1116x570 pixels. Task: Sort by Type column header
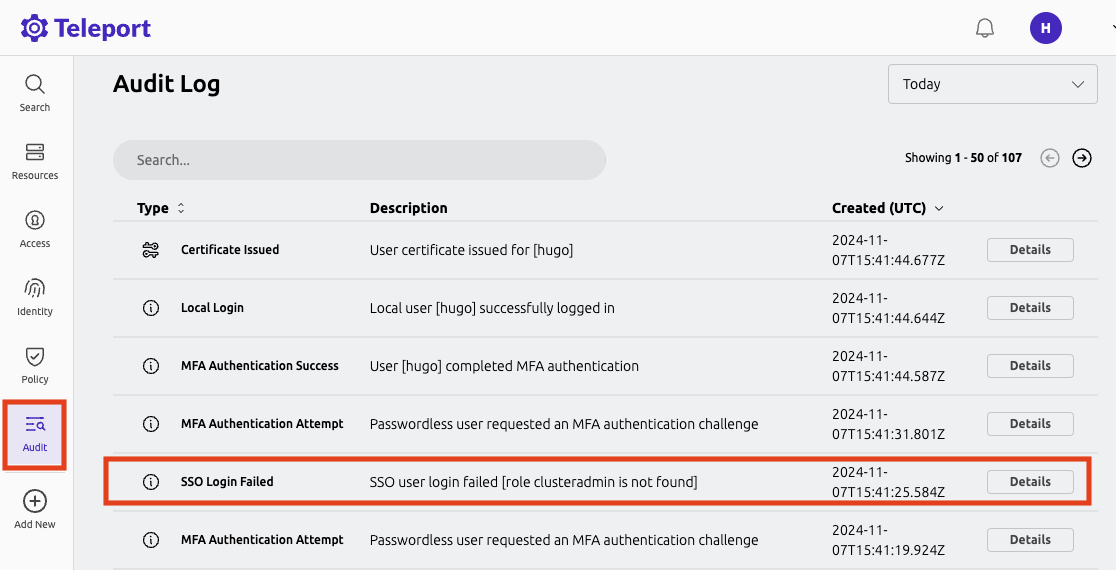tap(160, 208)
